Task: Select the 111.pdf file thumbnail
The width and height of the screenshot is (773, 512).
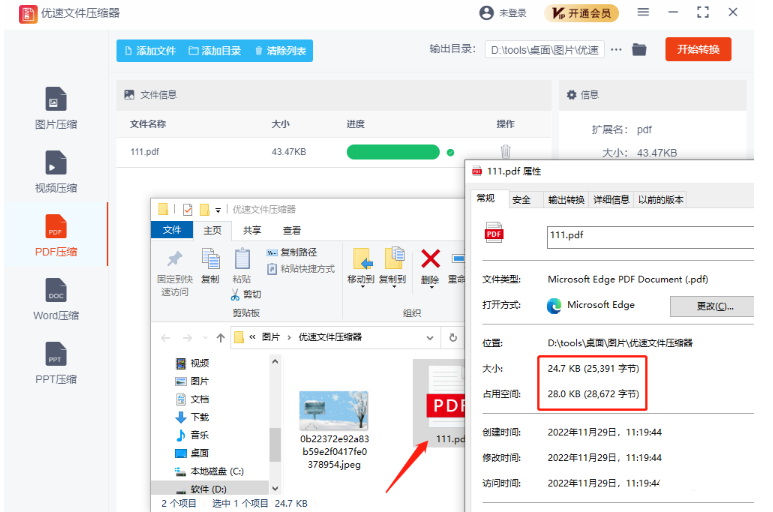Action: [x=439, y=403]
